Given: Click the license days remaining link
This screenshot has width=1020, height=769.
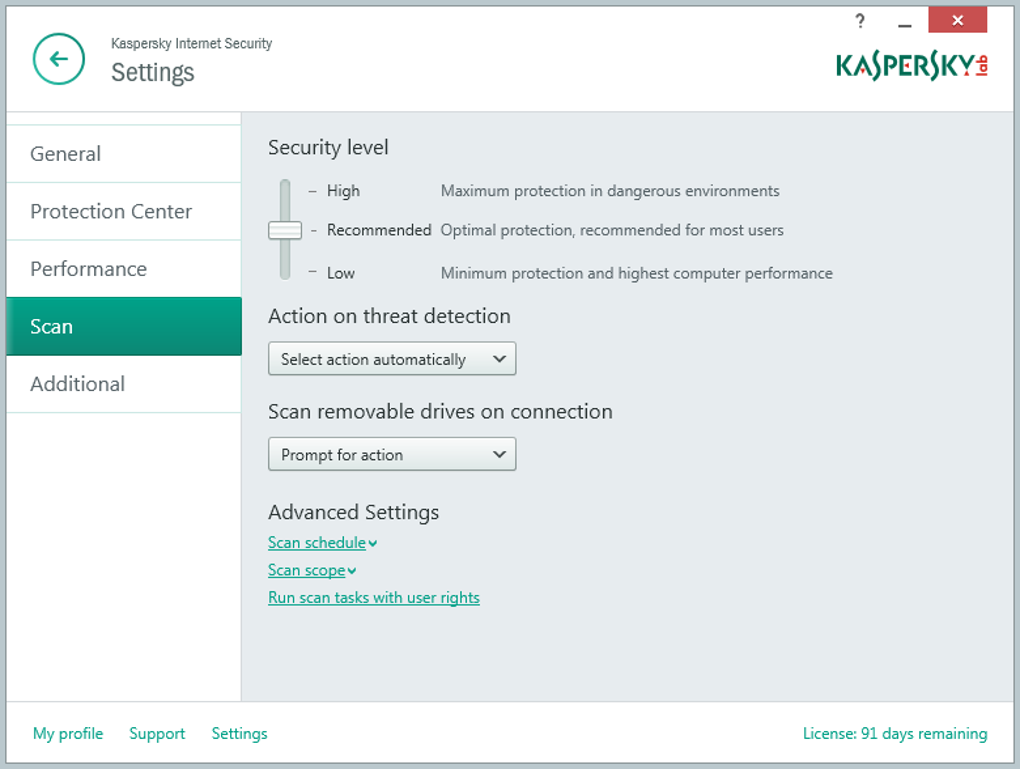Looking at the screenshot, I should [x=895, y=734].
